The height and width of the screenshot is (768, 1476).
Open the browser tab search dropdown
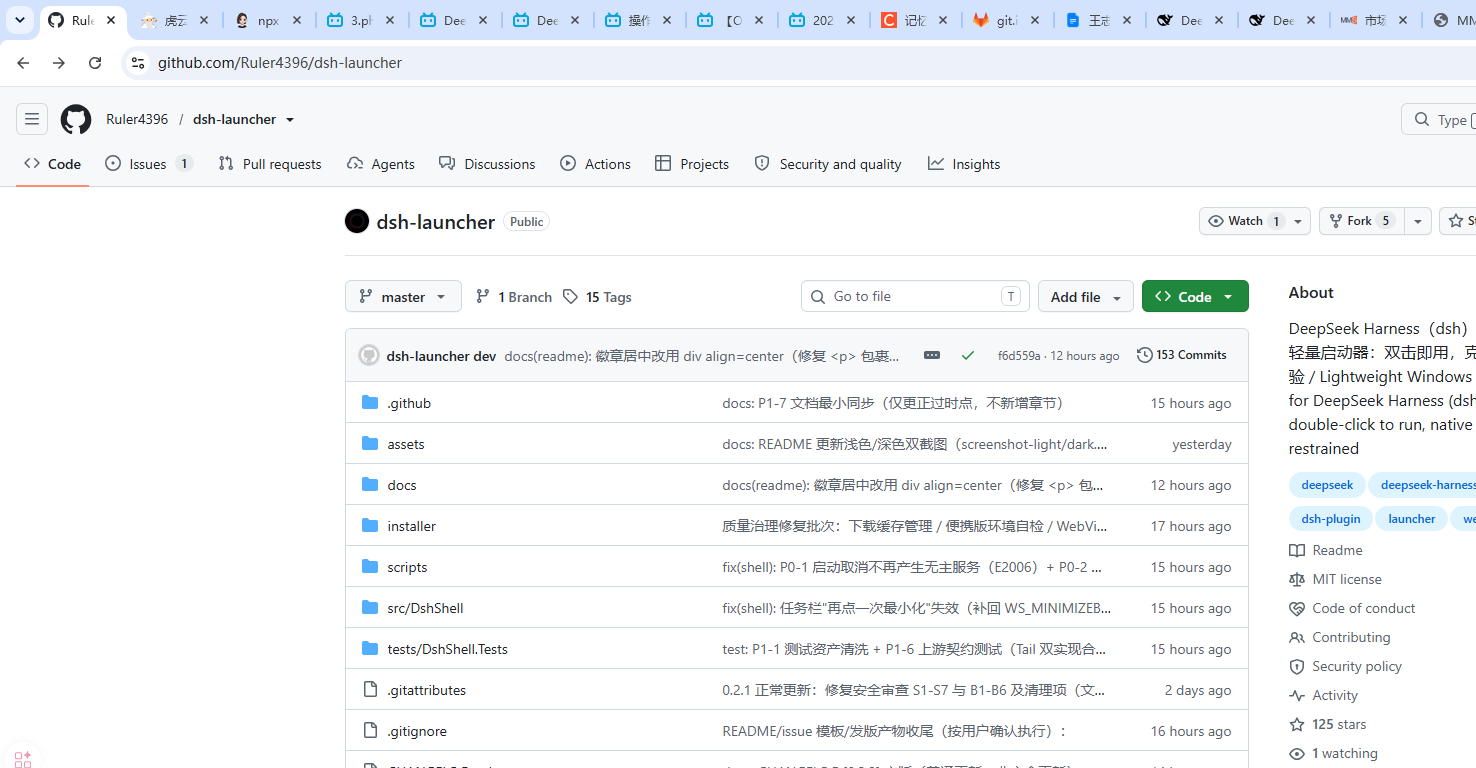(x=20, y=20)
